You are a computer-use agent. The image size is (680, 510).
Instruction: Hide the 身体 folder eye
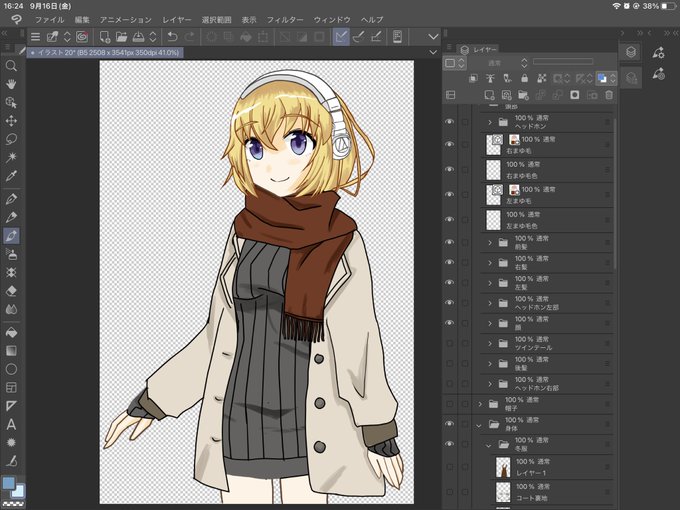click(450, 424)
